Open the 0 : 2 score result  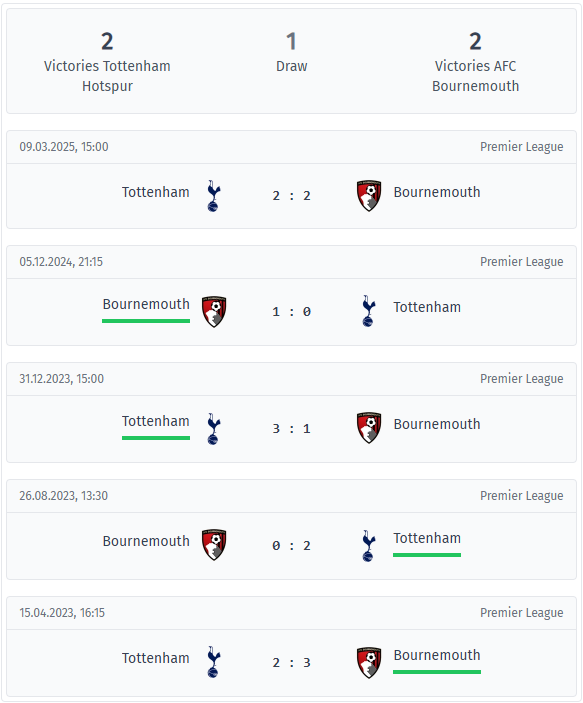(x=292, y=546)
